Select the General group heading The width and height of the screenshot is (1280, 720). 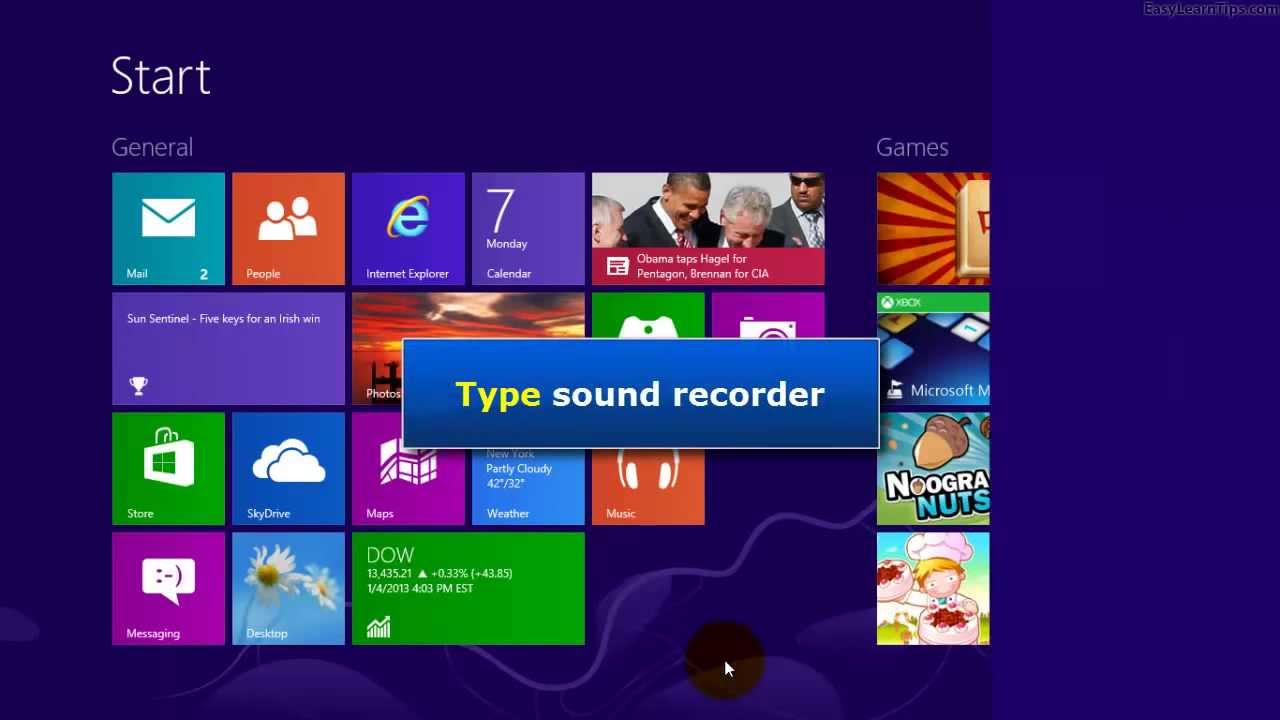pyautogui.click(x=152, y=147)
